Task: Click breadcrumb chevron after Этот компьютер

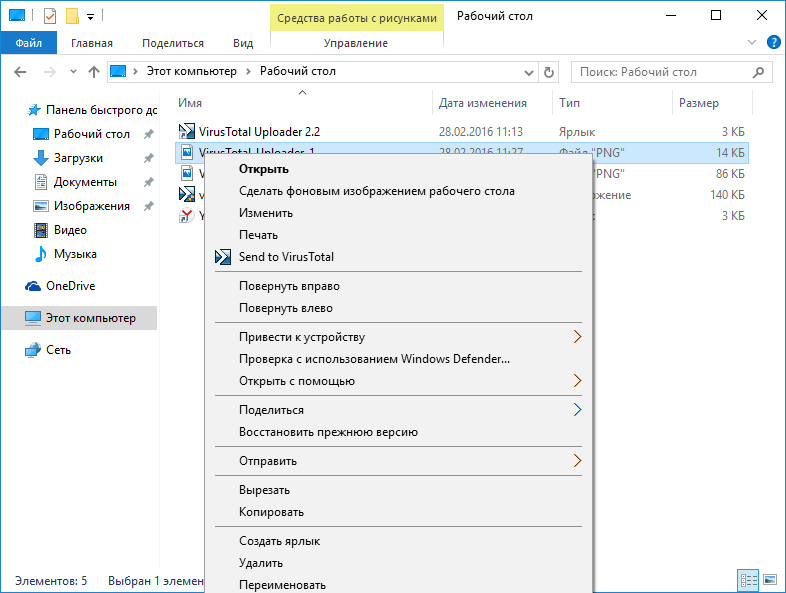Action: coord(248,72)
